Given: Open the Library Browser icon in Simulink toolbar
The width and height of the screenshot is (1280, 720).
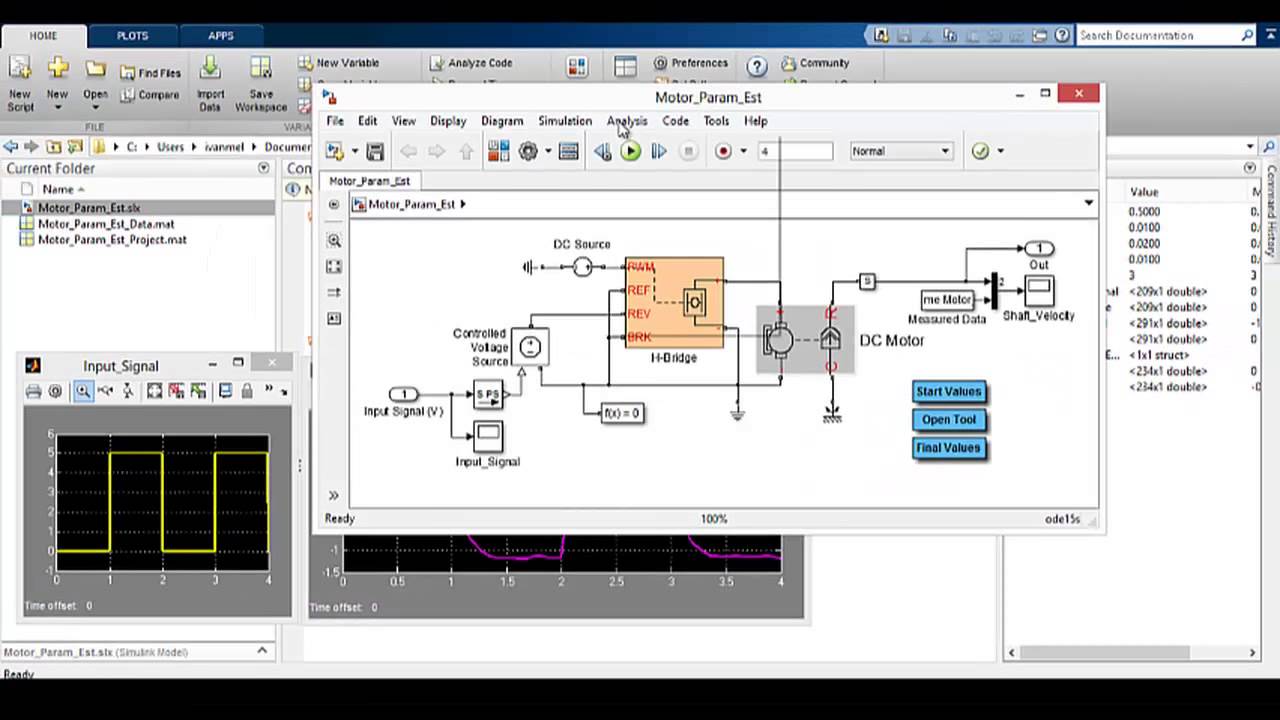Looking at the screenshot, I should pyautogui.click(x=498, y=151).
